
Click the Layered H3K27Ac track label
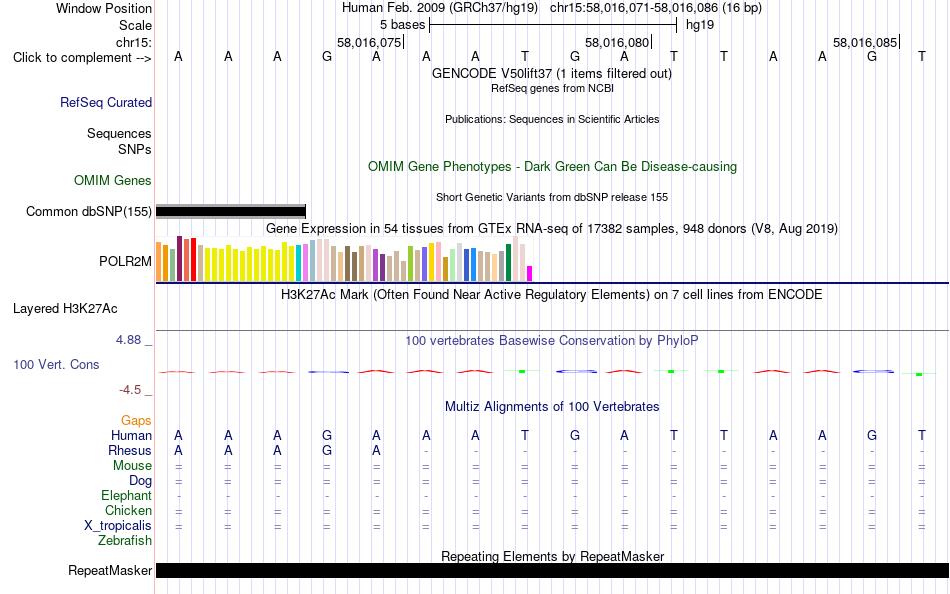tap(65, 309)
